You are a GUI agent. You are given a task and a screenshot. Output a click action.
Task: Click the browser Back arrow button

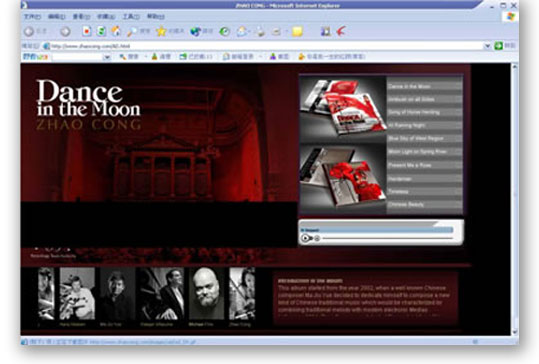coord(29,32)
